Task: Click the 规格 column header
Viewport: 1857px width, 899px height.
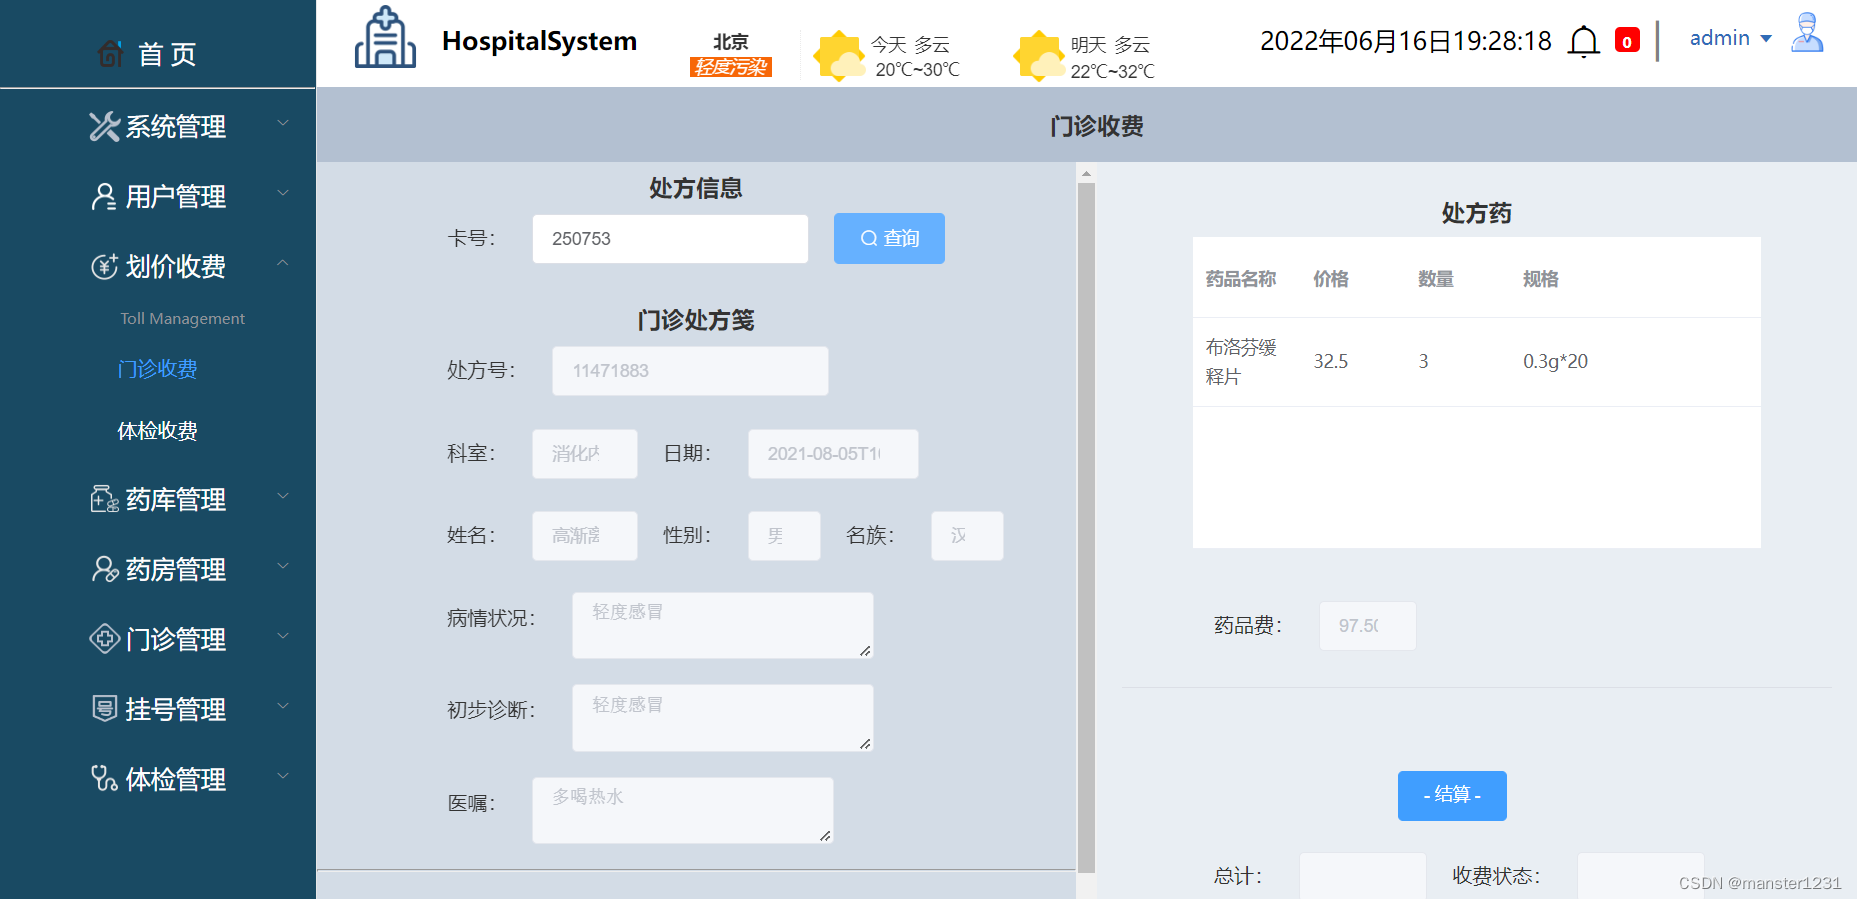Action: pos(1541,279)
